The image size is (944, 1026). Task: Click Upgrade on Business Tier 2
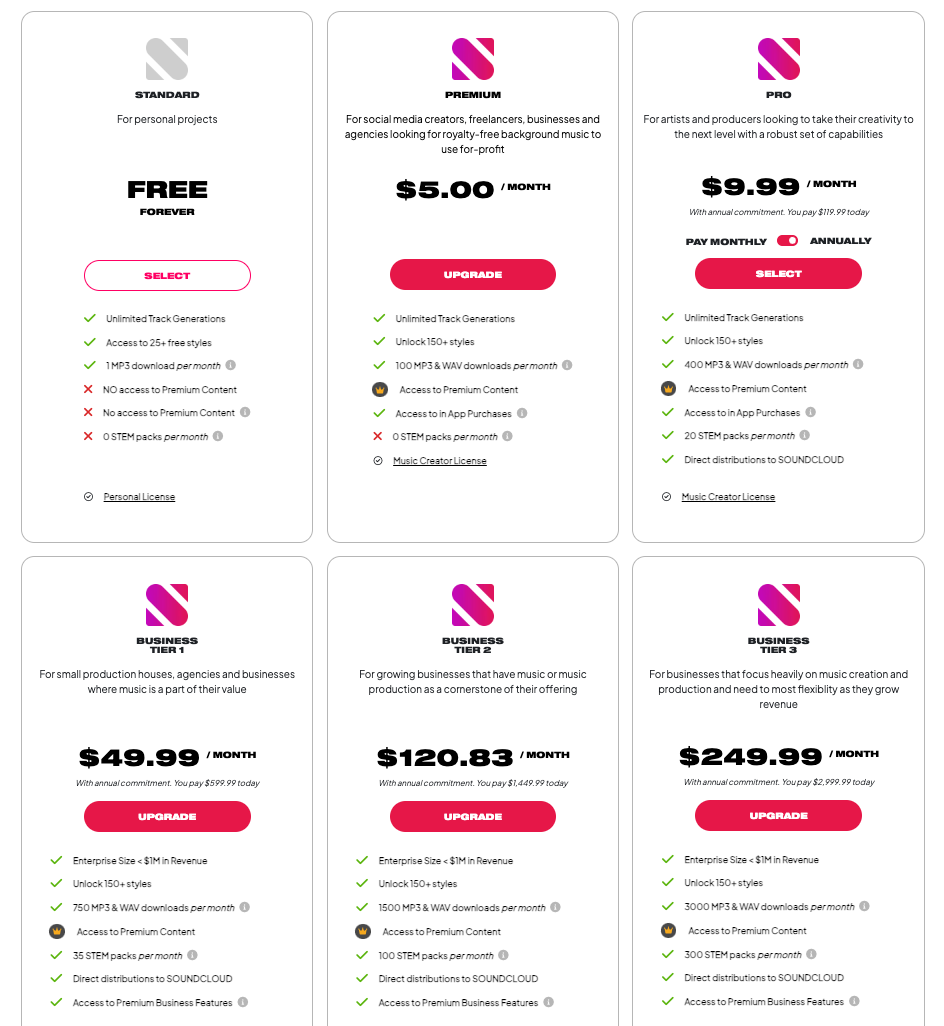pyautogui.click(x=472, y=816)
